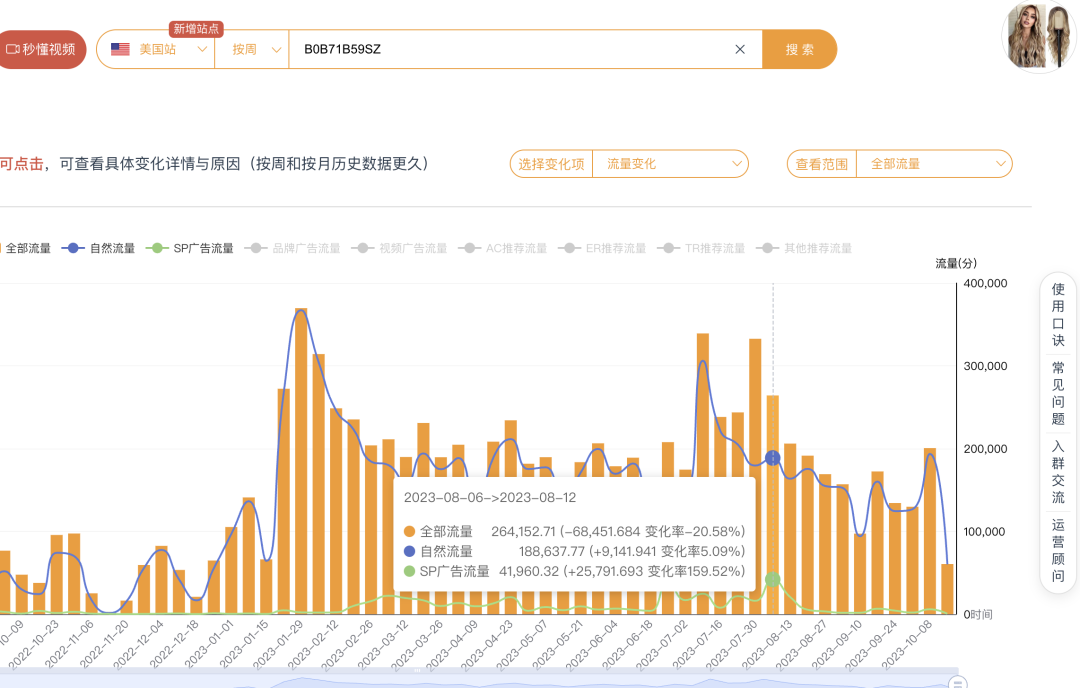Click the US flag icon
This screenshot has width=1080, height=688.
pyautogui.click(x=121, y=50)
